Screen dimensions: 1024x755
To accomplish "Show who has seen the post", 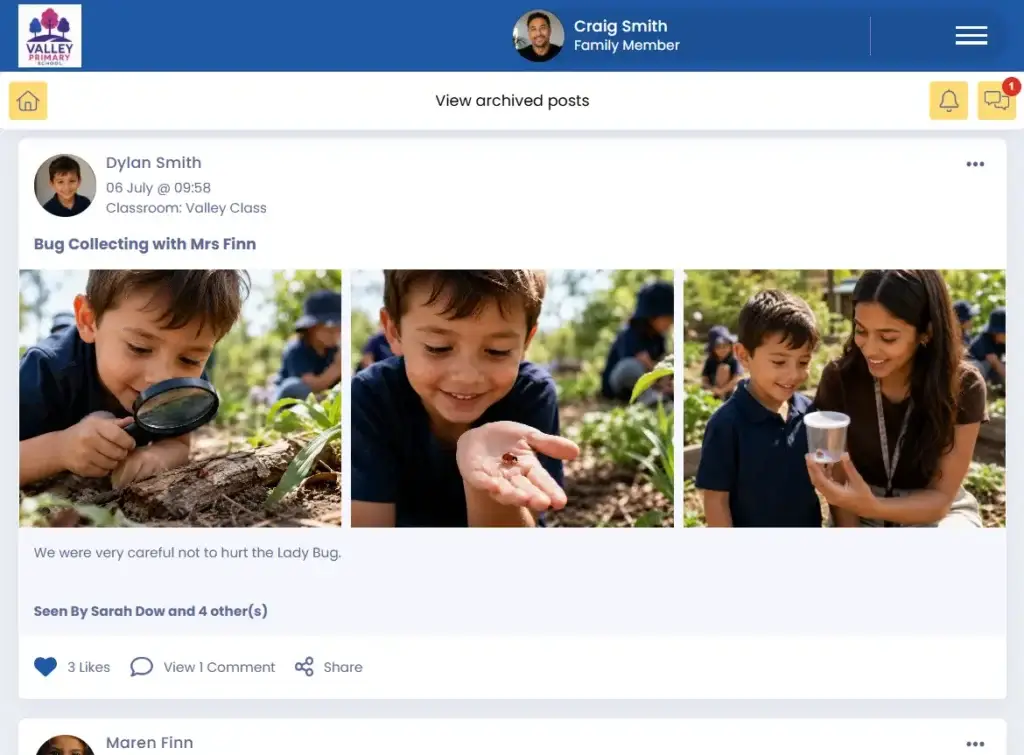I will 151,611.
